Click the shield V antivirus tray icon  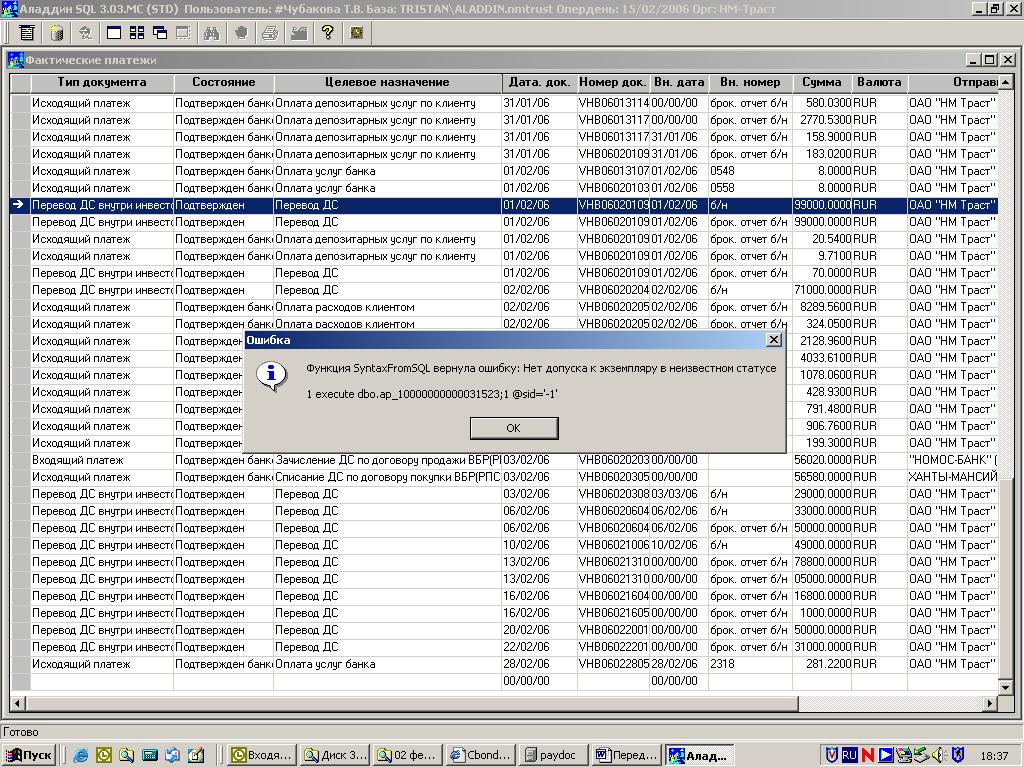(x=831, y=755)
